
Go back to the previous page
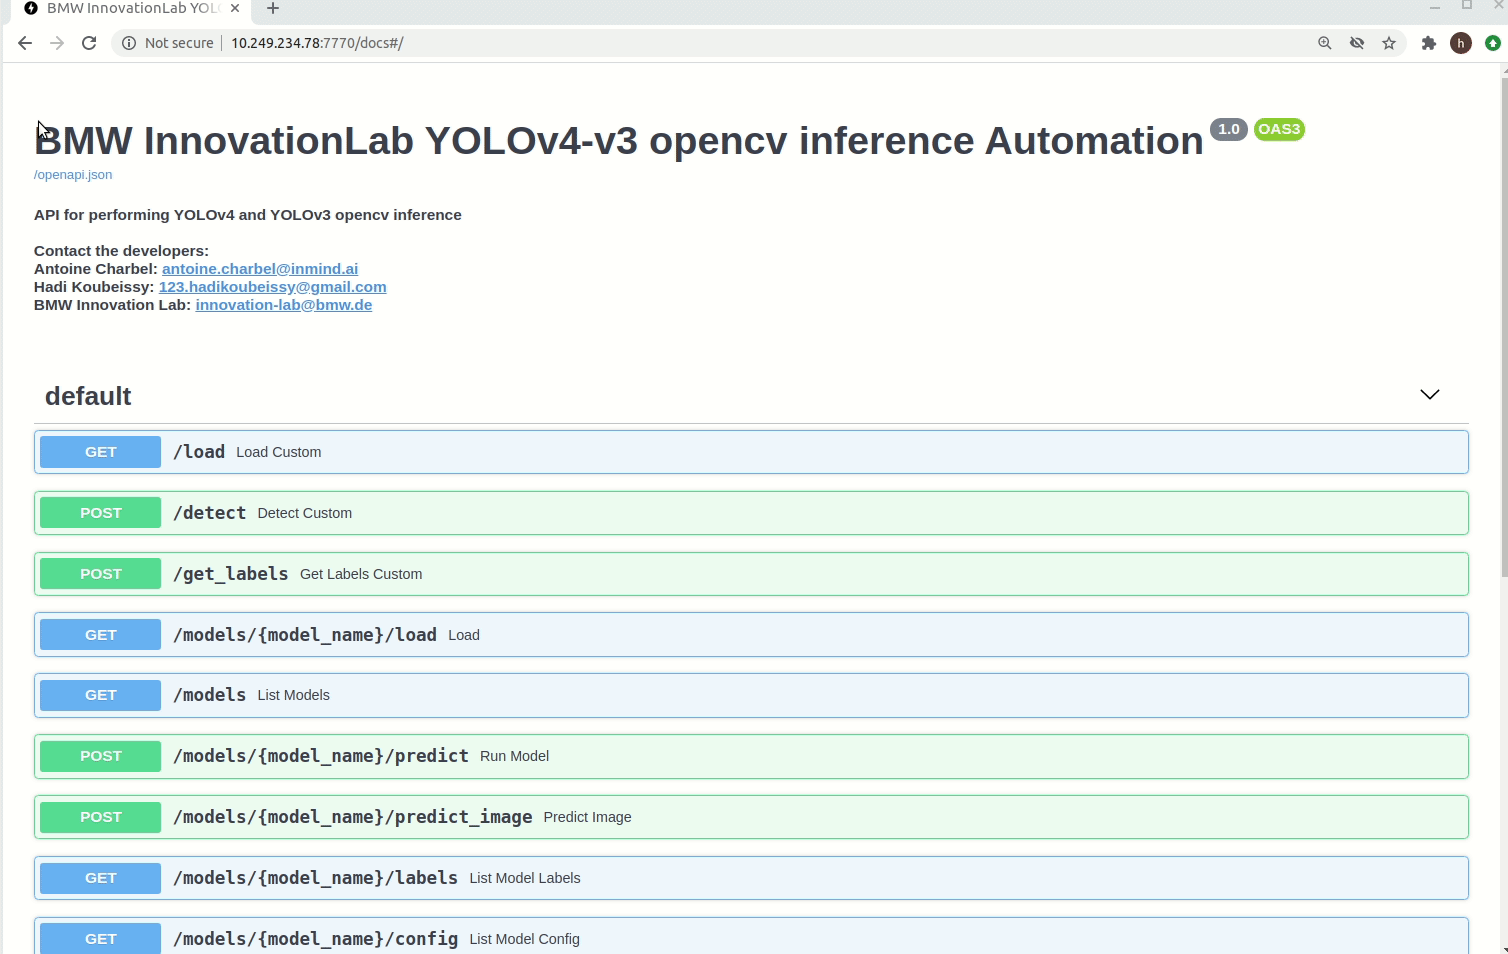tap(25, 43)
